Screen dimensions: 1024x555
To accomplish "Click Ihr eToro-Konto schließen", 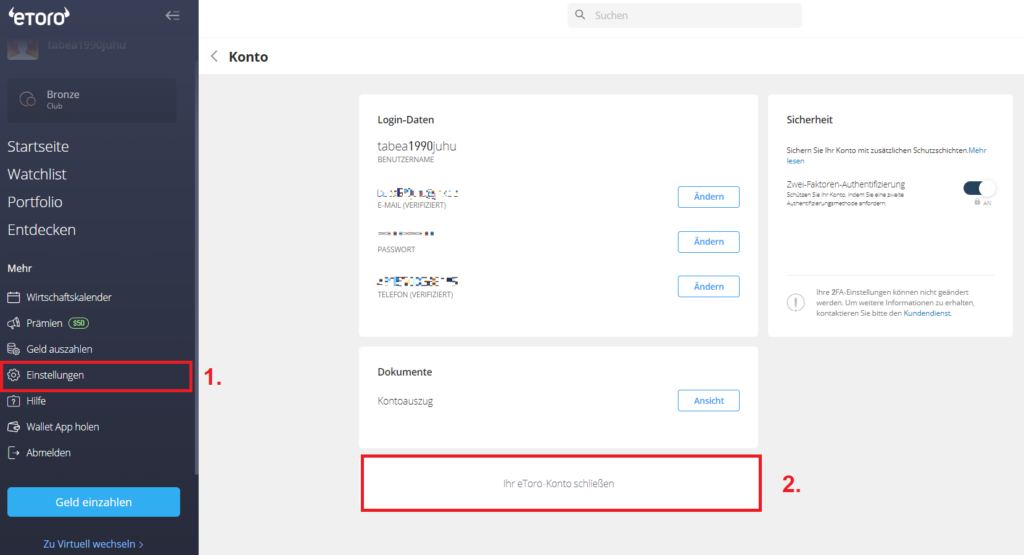I will coord(558,484).
